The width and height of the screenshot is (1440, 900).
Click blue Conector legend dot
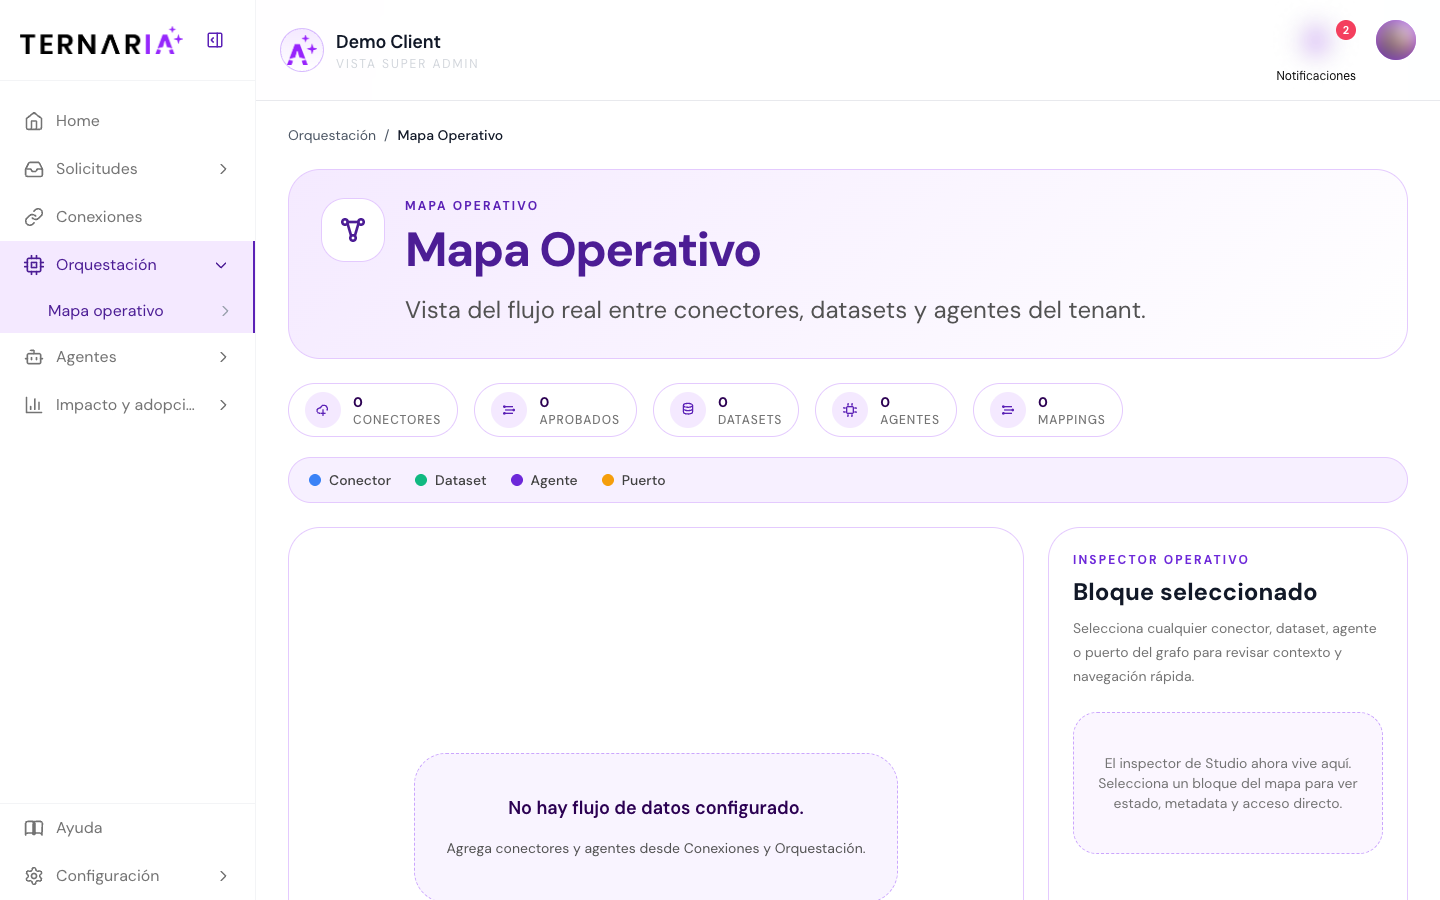click(315, 480)
